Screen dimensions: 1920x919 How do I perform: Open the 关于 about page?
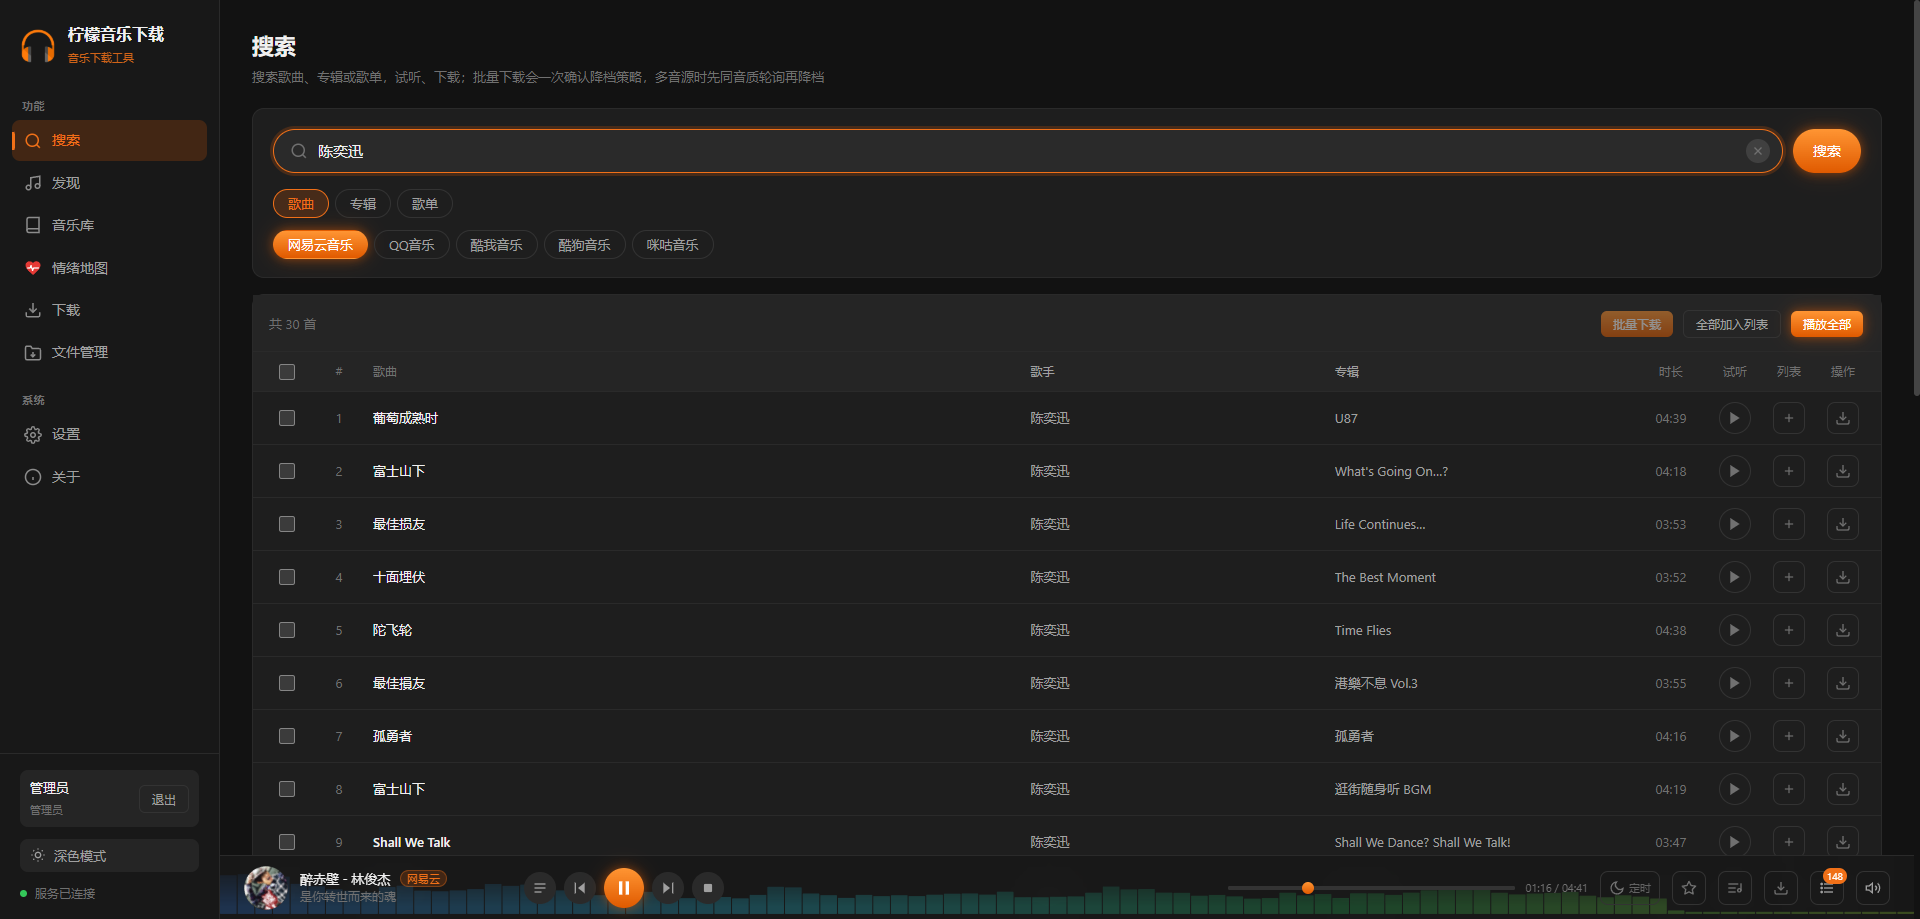click(109, 477)
